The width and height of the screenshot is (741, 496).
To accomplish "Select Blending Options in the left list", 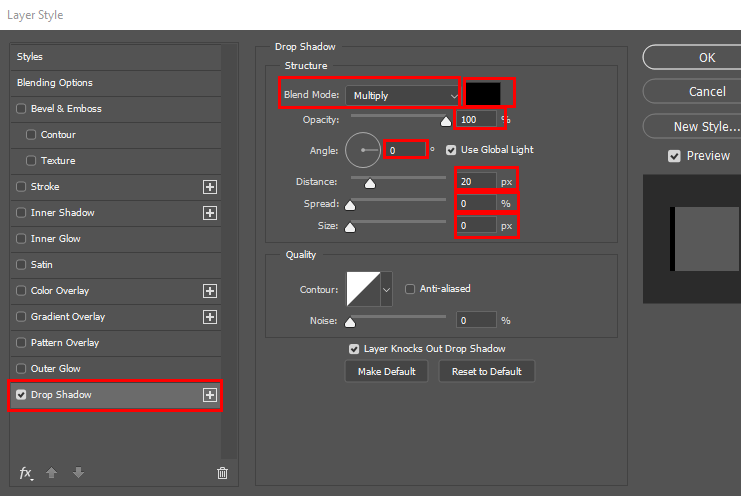I will [x=55, y=83].
